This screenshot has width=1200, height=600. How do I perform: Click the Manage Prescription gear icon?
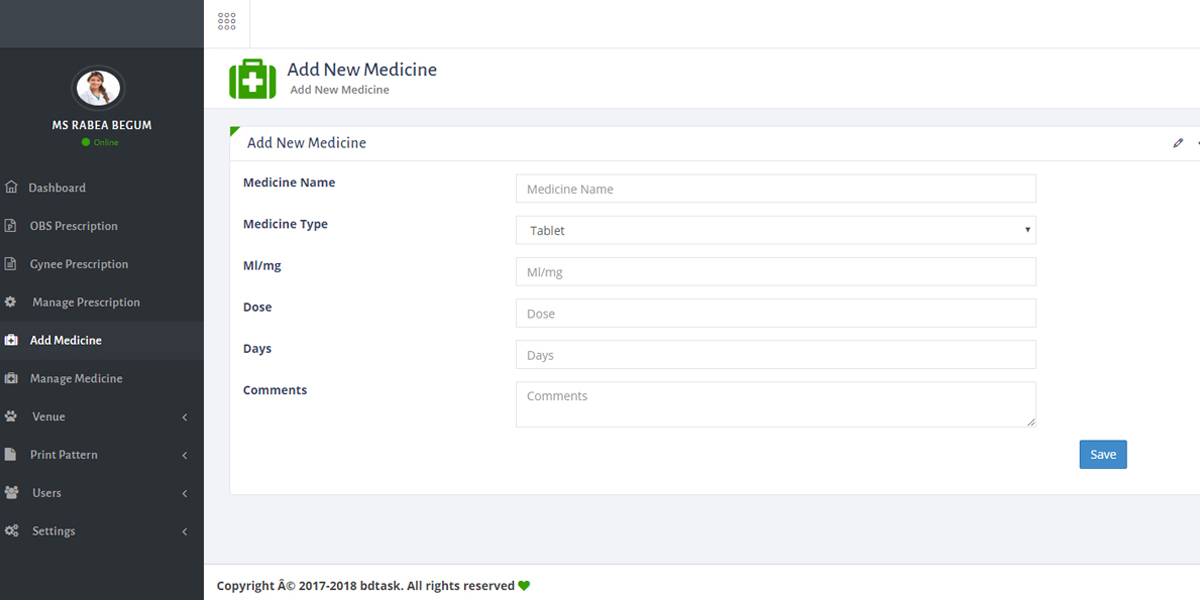click(11, 302)
